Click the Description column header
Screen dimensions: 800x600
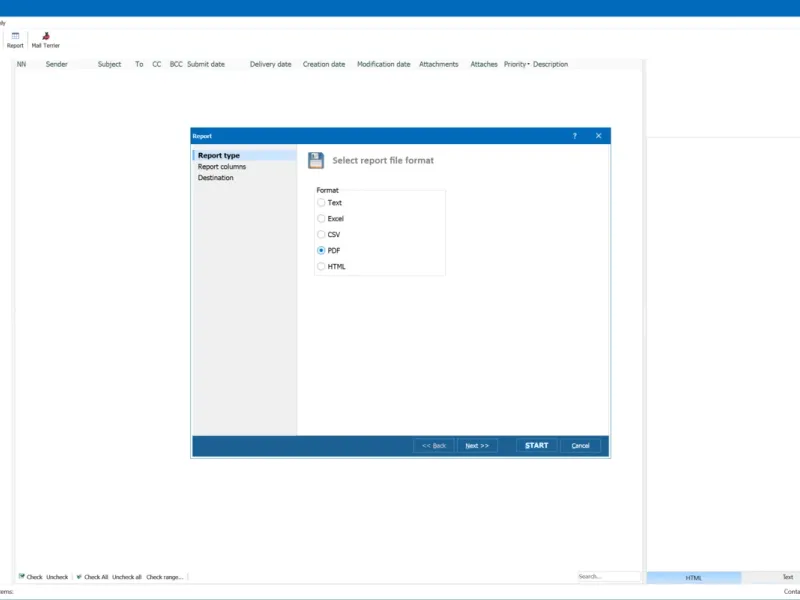click(x=551, y=64)
